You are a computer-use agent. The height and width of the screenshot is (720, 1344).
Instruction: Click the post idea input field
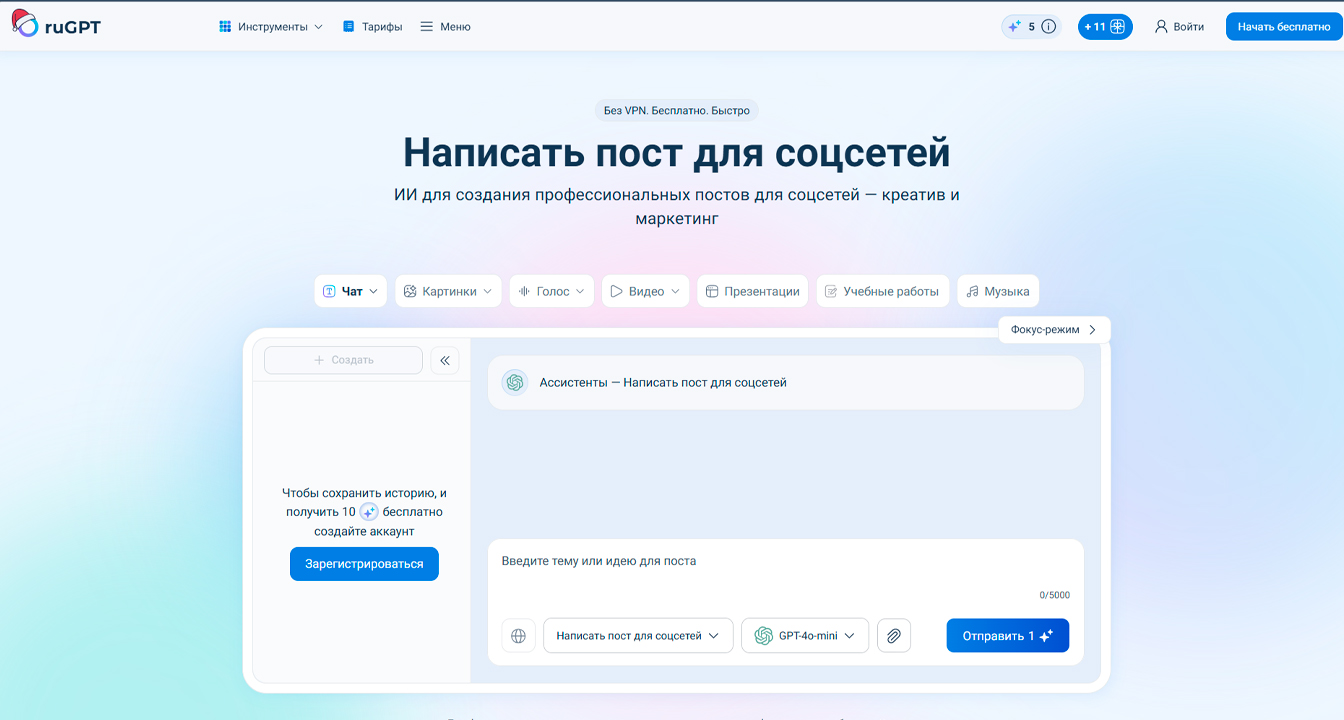(x=700, y=561)
